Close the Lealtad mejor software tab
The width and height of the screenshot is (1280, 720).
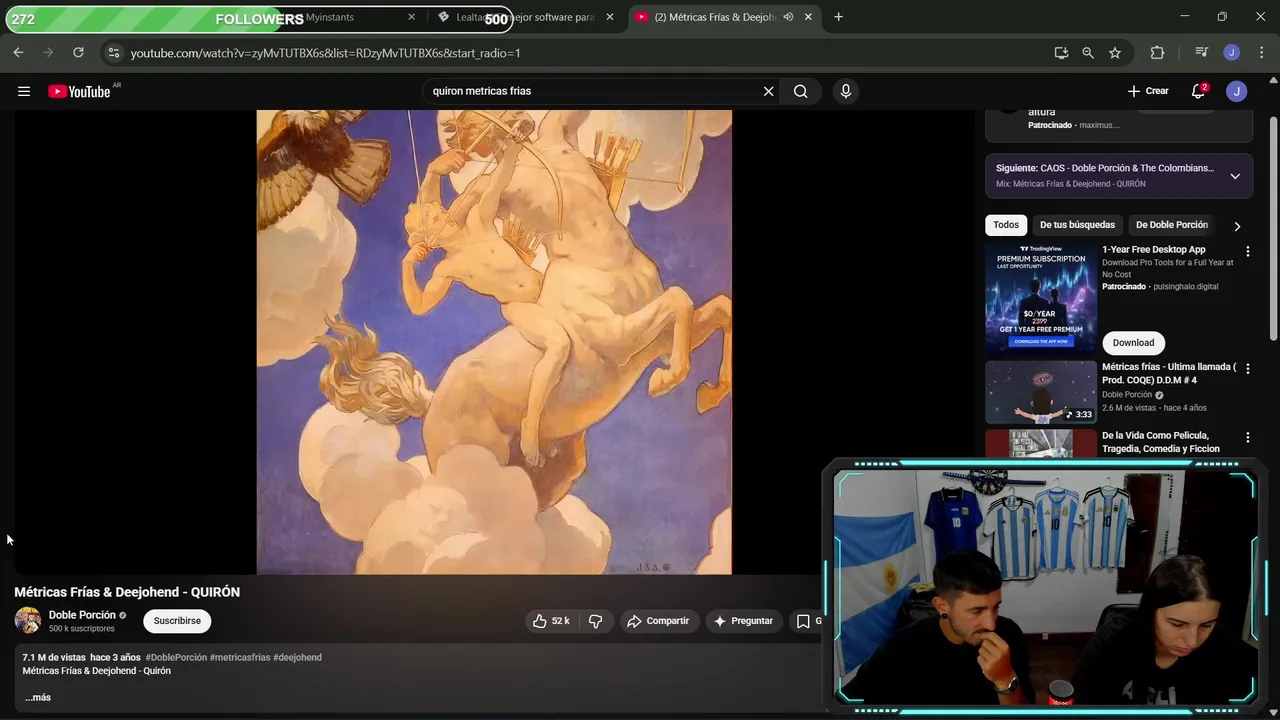(610, 17)
